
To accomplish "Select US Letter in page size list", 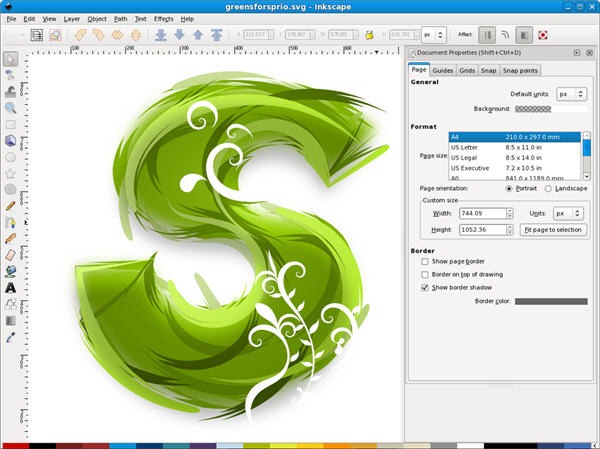I will tap(465, 148).
